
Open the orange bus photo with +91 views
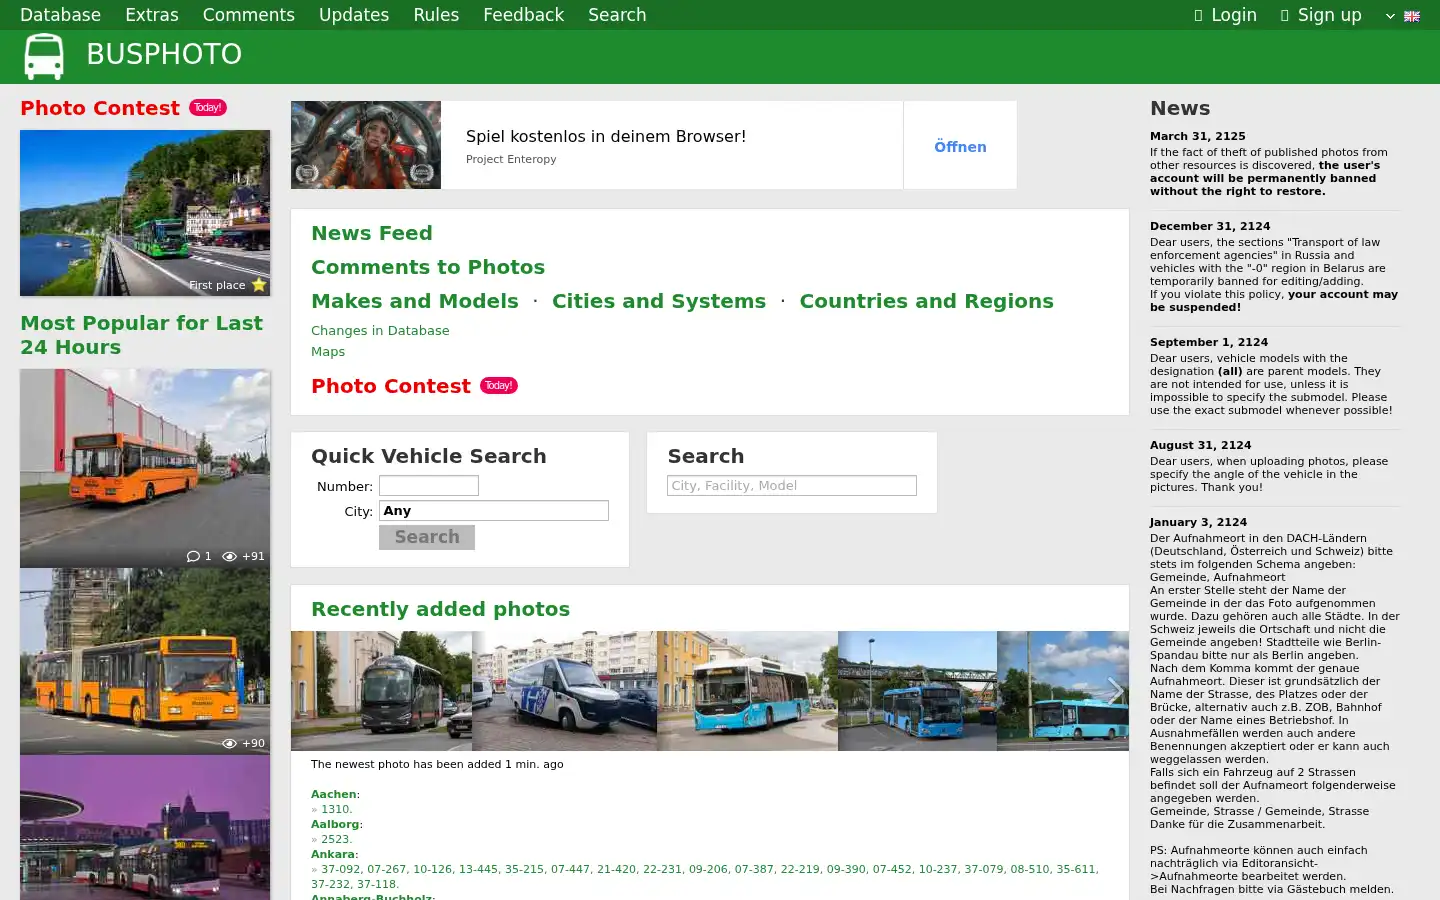pyautogui.click(x=145, y=468)
